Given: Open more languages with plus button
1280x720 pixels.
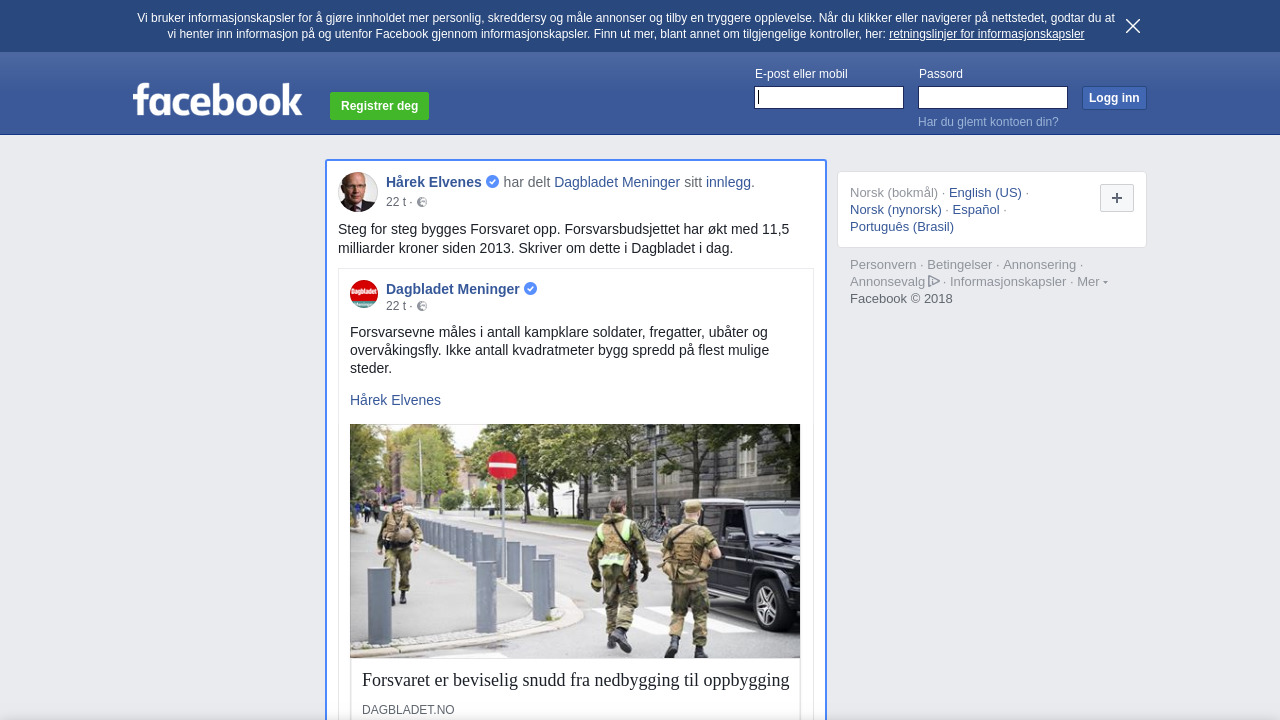Looking at the screenshot, I should [1116, 198].
